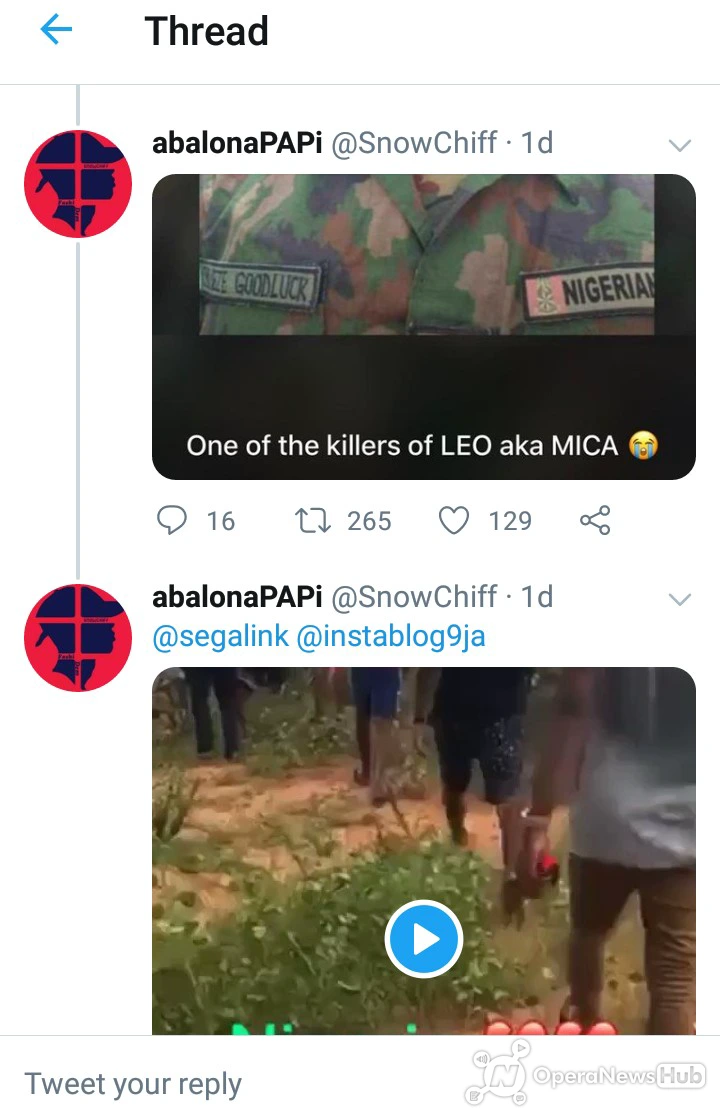Like the first tweet heart icon
The image size is (720, 1117).
coord(454,520)
